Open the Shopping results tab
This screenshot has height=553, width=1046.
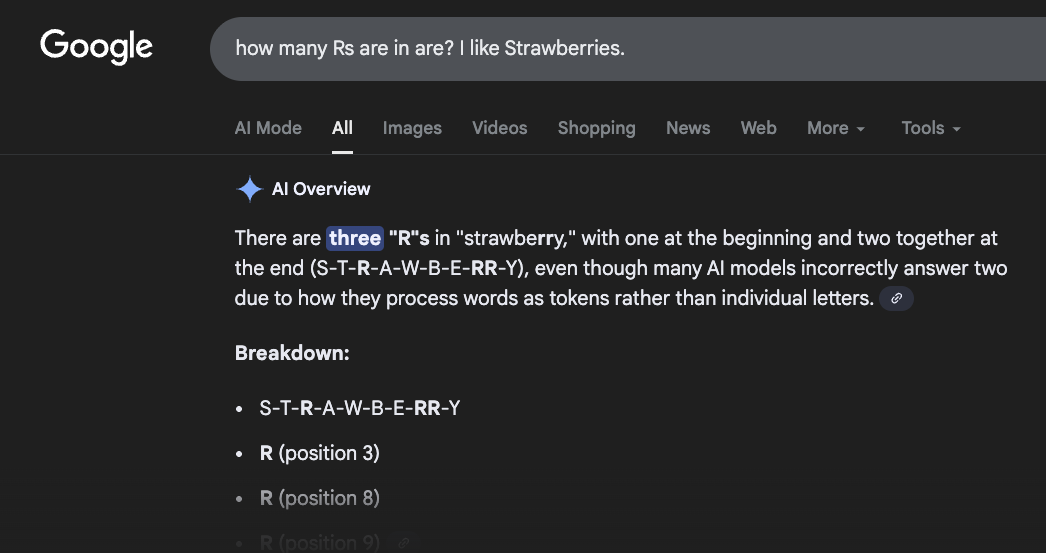(596, 128)
